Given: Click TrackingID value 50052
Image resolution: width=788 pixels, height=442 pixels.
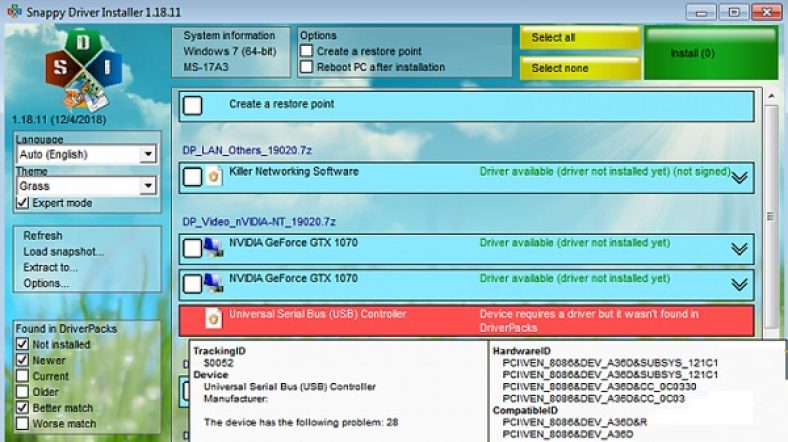Looking at the screenshot, I should point(218,363).
